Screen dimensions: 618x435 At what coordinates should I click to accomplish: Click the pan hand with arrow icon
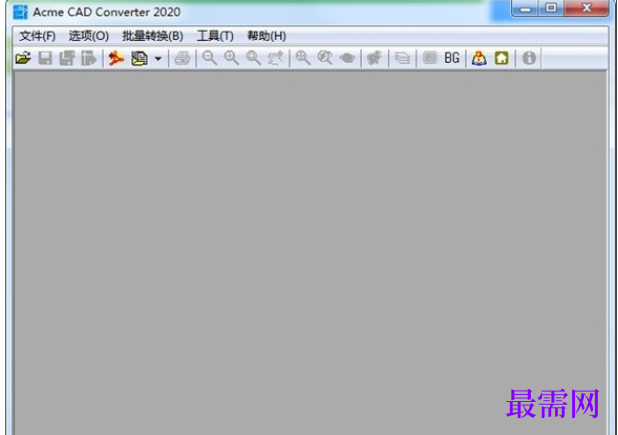[275, 58]
